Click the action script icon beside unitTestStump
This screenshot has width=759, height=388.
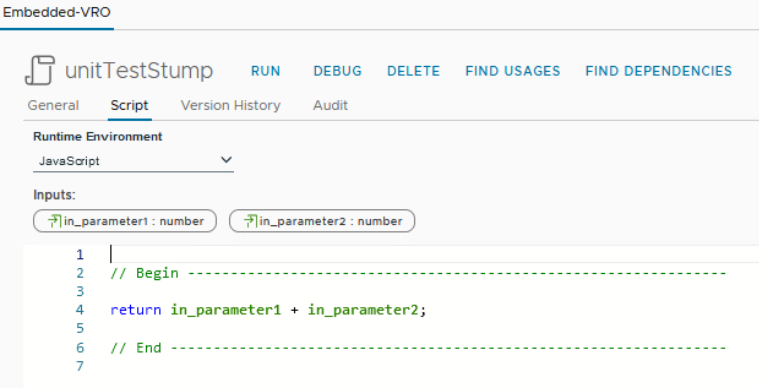pos(40,71)
